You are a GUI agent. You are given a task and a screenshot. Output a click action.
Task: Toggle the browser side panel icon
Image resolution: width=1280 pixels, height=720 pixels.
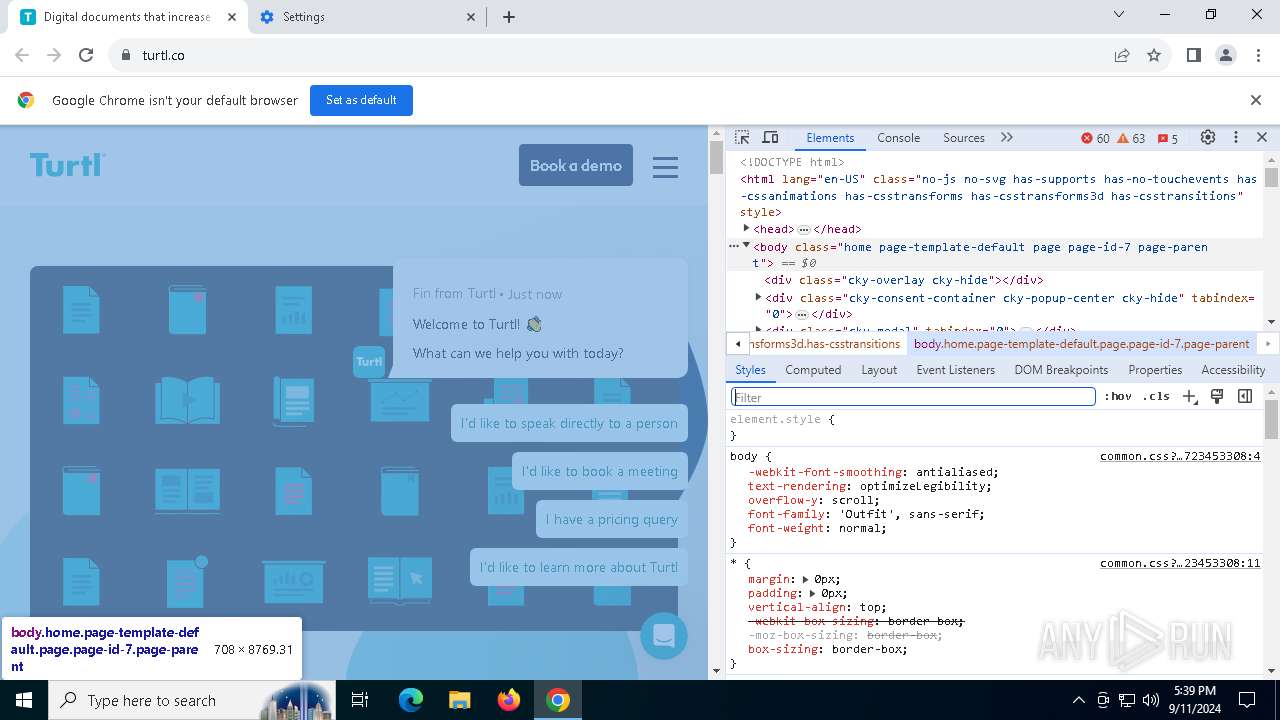pyautogui.click(x=1193, y=55)
